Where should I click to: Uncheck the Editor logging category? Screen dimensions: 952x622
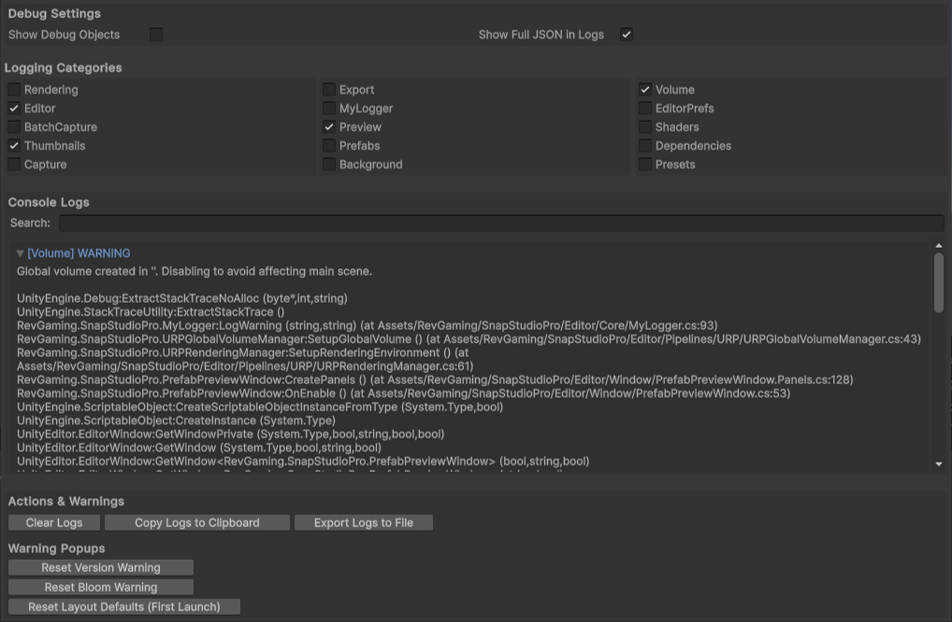click(14, 109)
